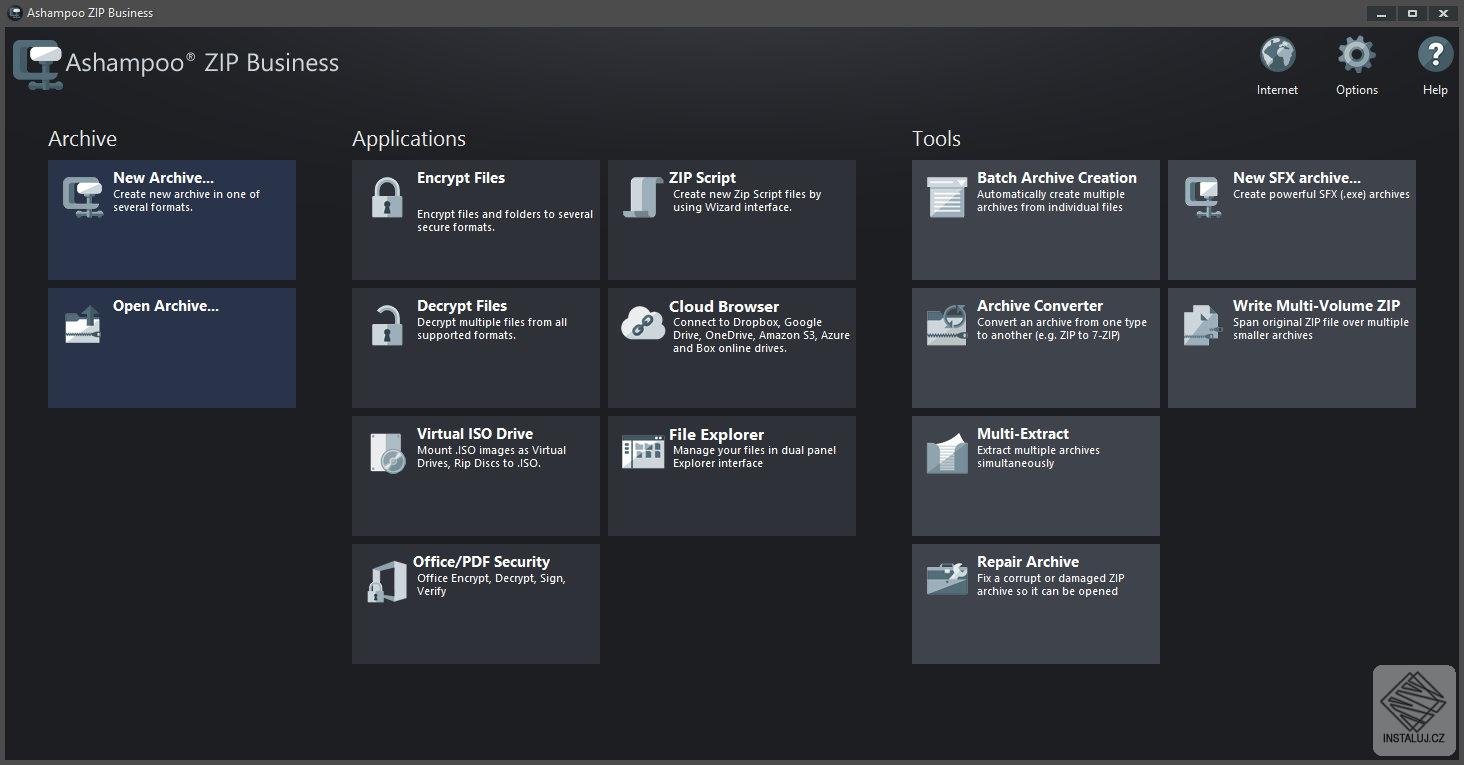Click the Open Archive folder icon
The width and height of the screenshot is (1464, 765).
[x=83, y=324]
